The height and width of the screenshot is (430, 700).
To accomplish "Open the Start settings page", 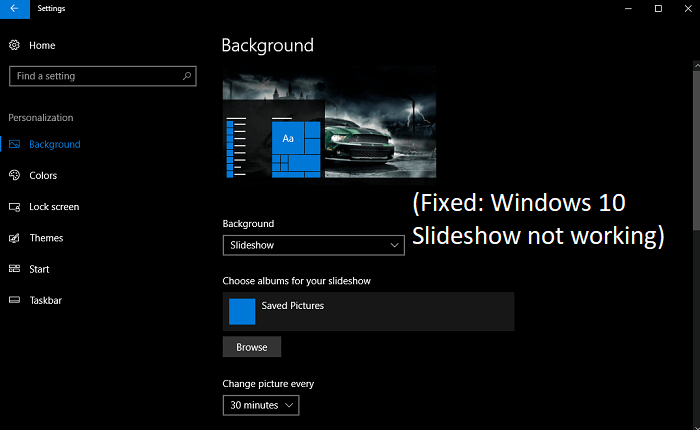I will point(39,269).
